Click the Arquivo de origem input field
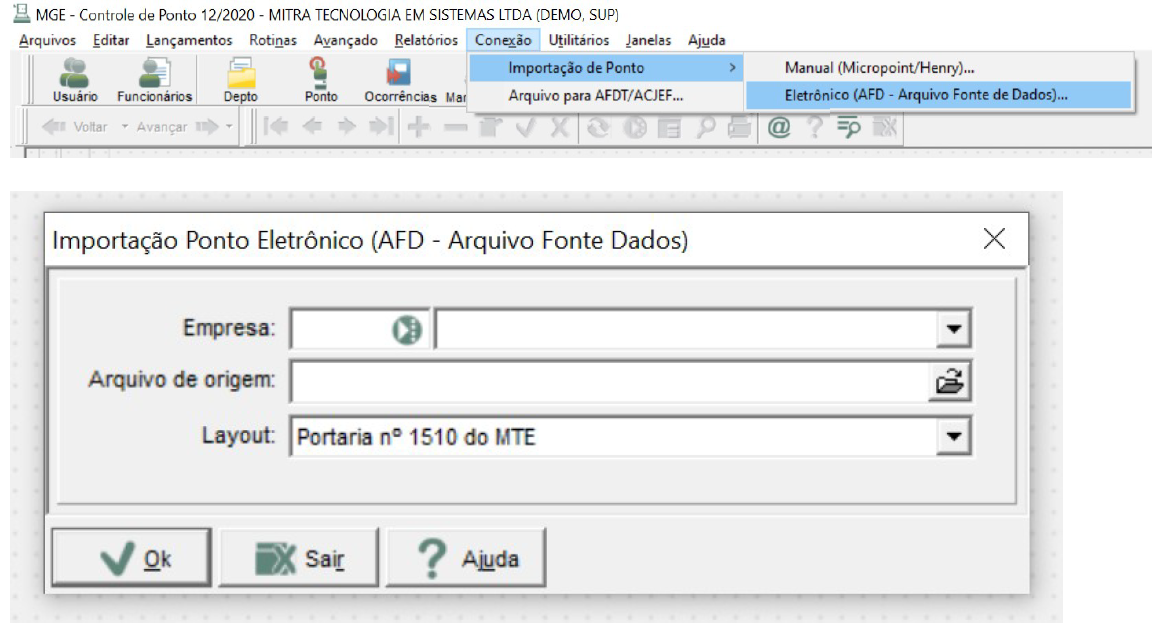This screenshot has width=1152, height=623. click(x=610, y=381)
